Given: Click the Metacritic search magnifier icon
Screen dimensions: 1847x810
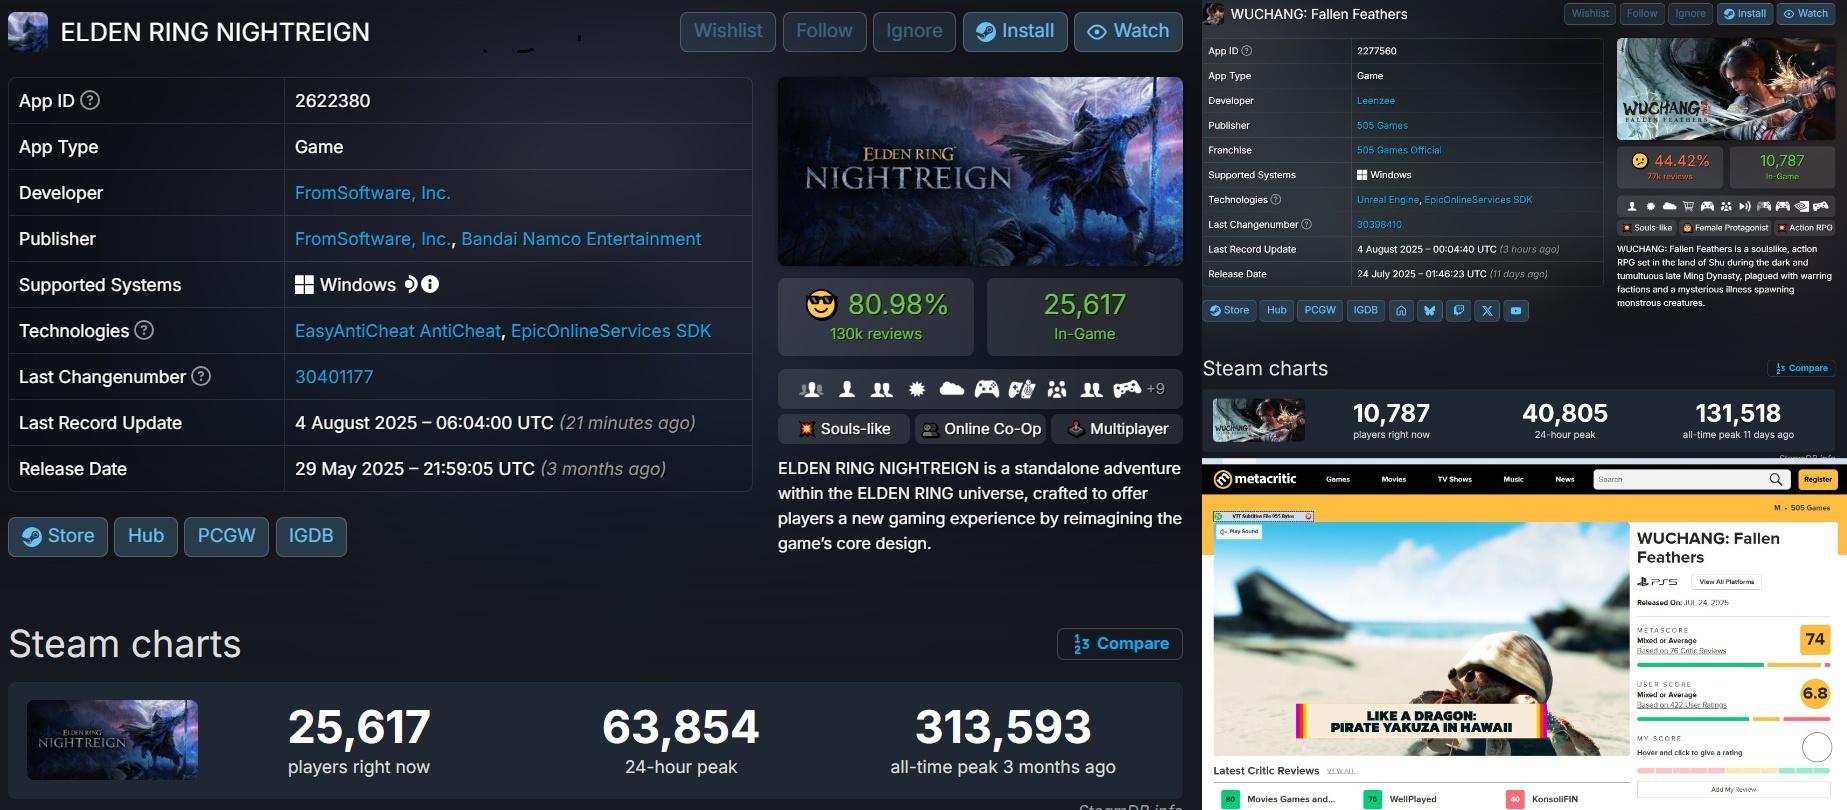Looking at the screenshot, I should [1776, 480].
